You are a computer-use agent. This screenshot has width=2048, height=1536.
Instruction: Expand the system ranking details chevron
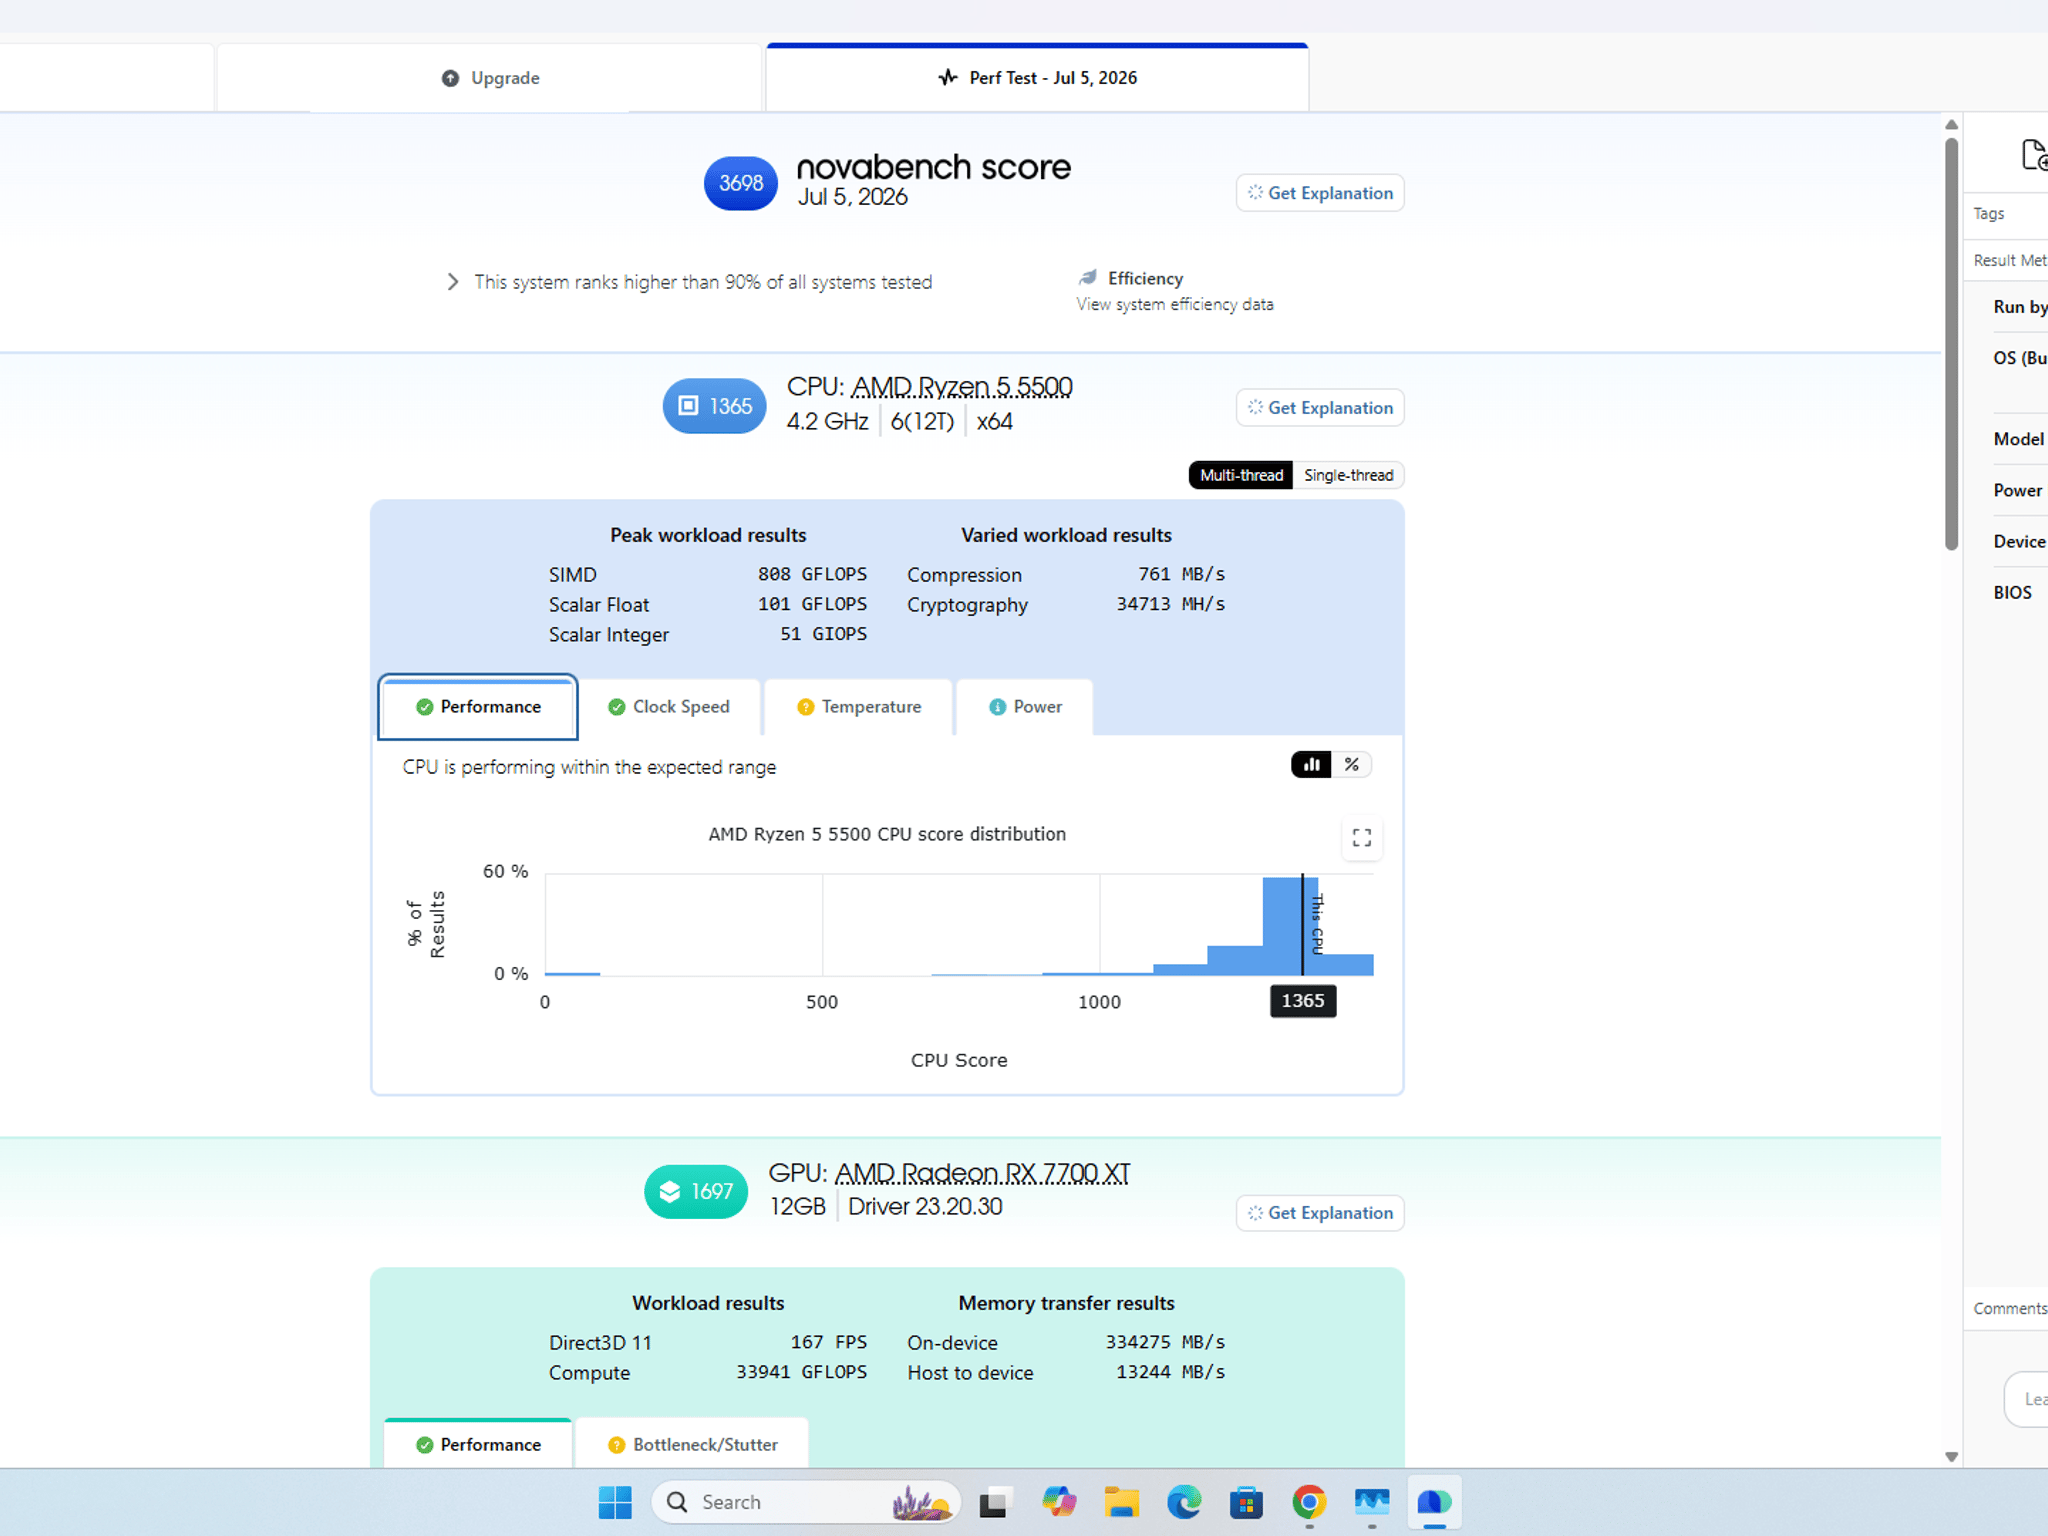click(x=453, y=282)
